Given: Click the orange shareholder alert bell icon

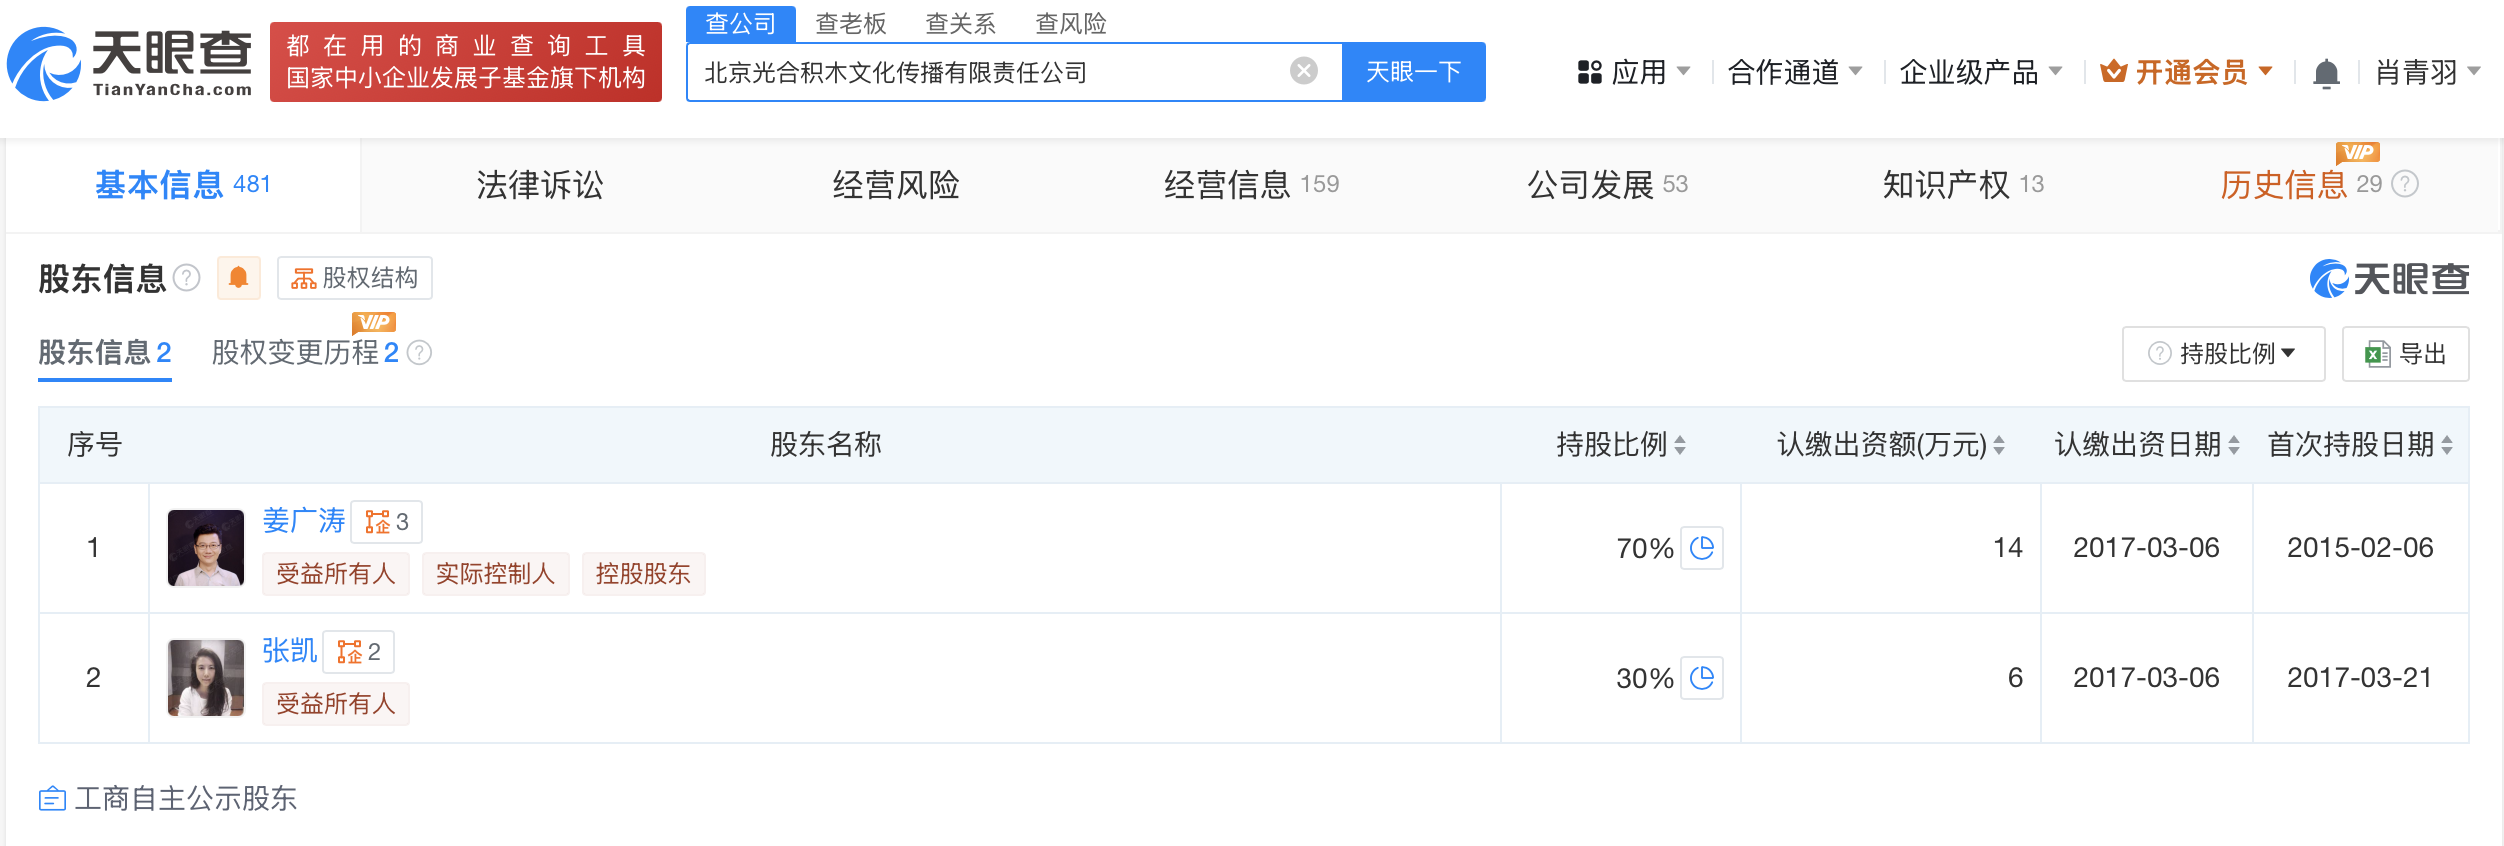Looking at the screenshot, I should 238,277.
